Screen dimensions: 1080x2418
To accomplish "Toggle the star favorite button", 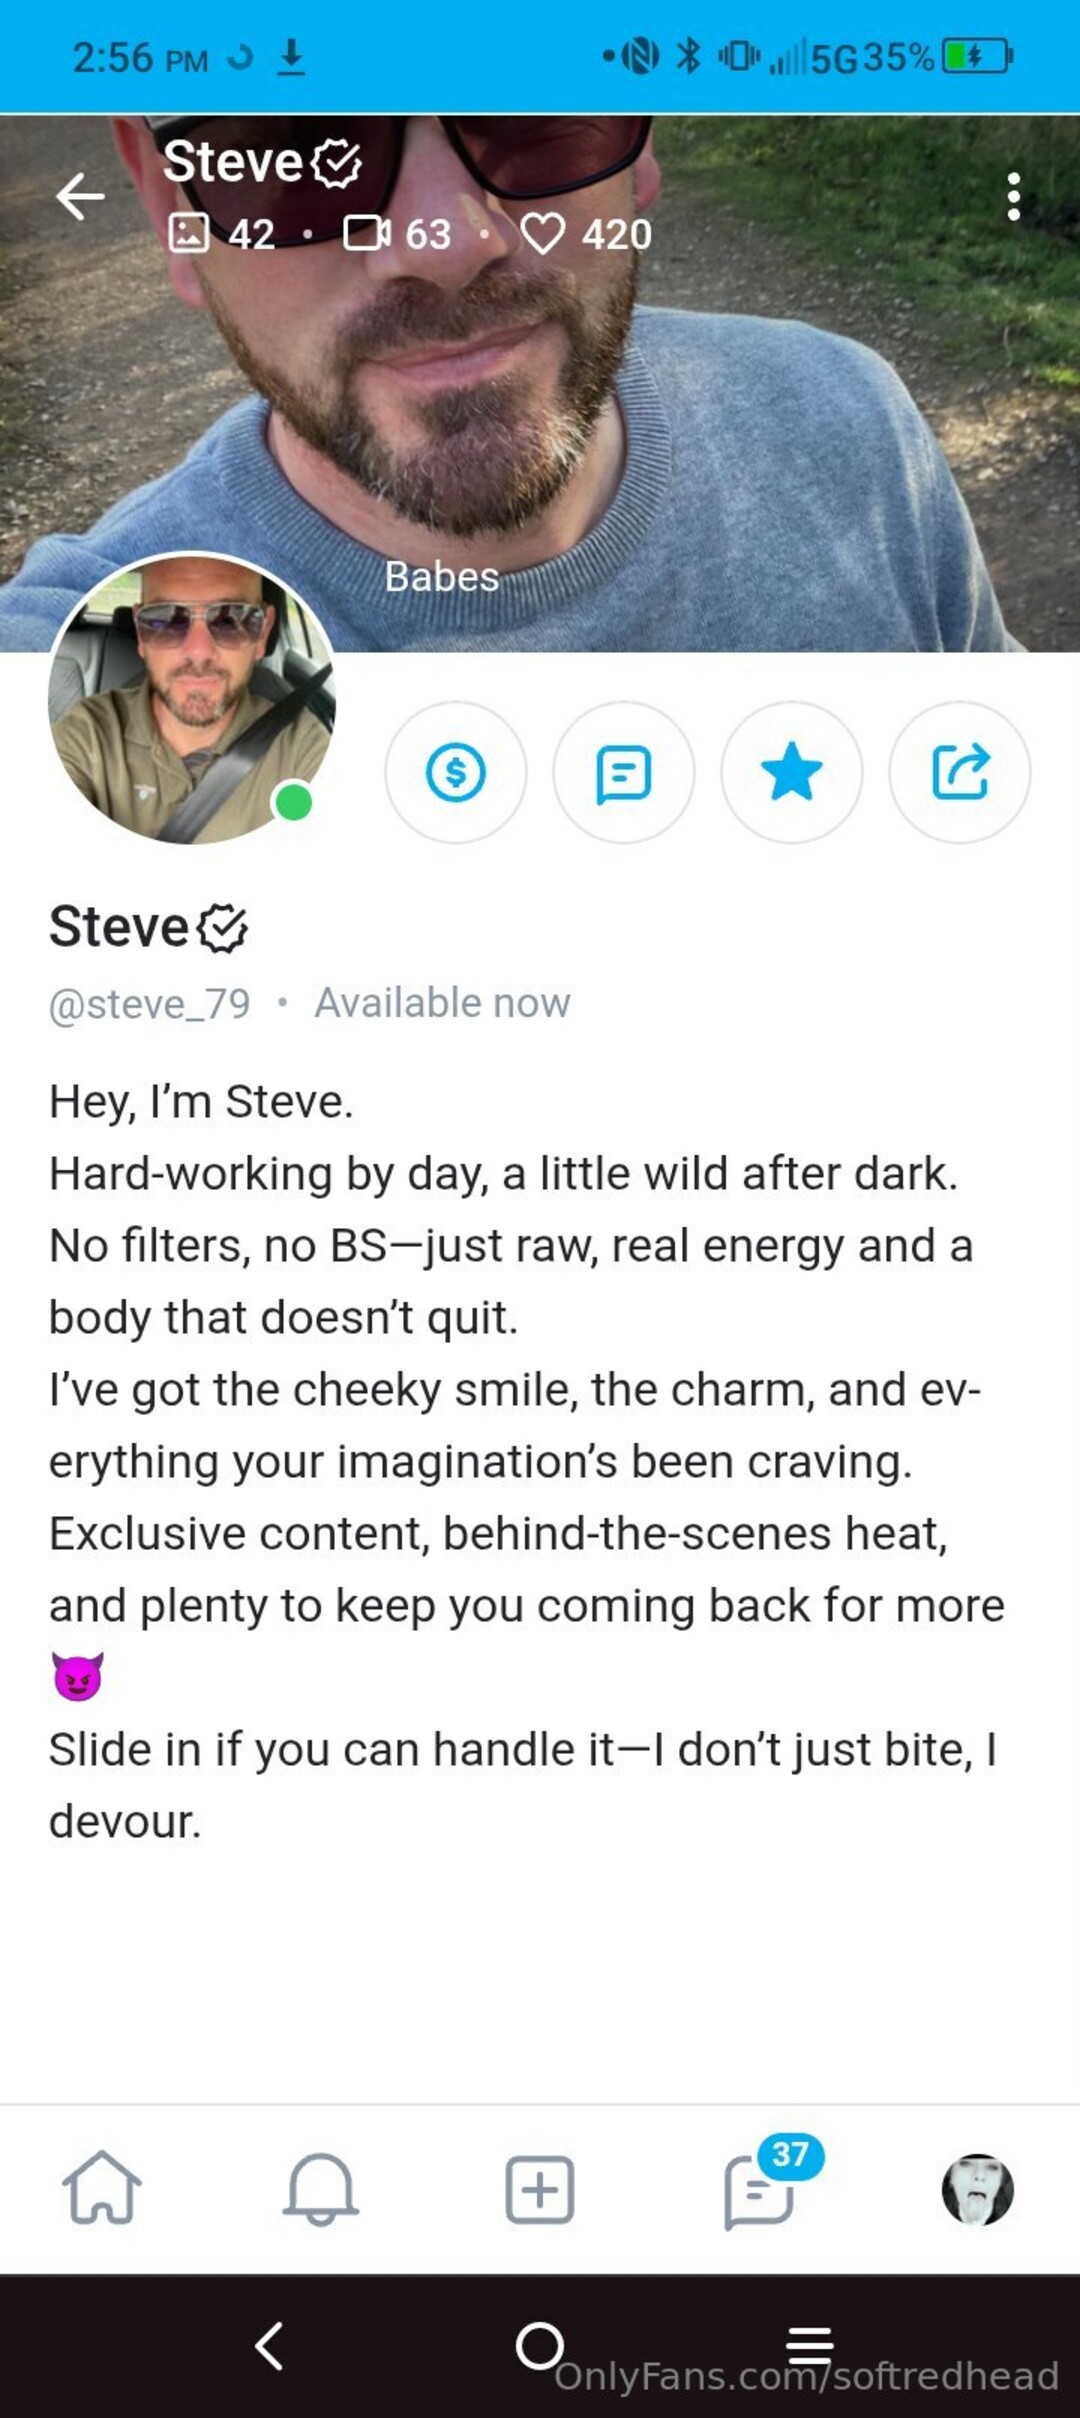I will coord(791,772).
